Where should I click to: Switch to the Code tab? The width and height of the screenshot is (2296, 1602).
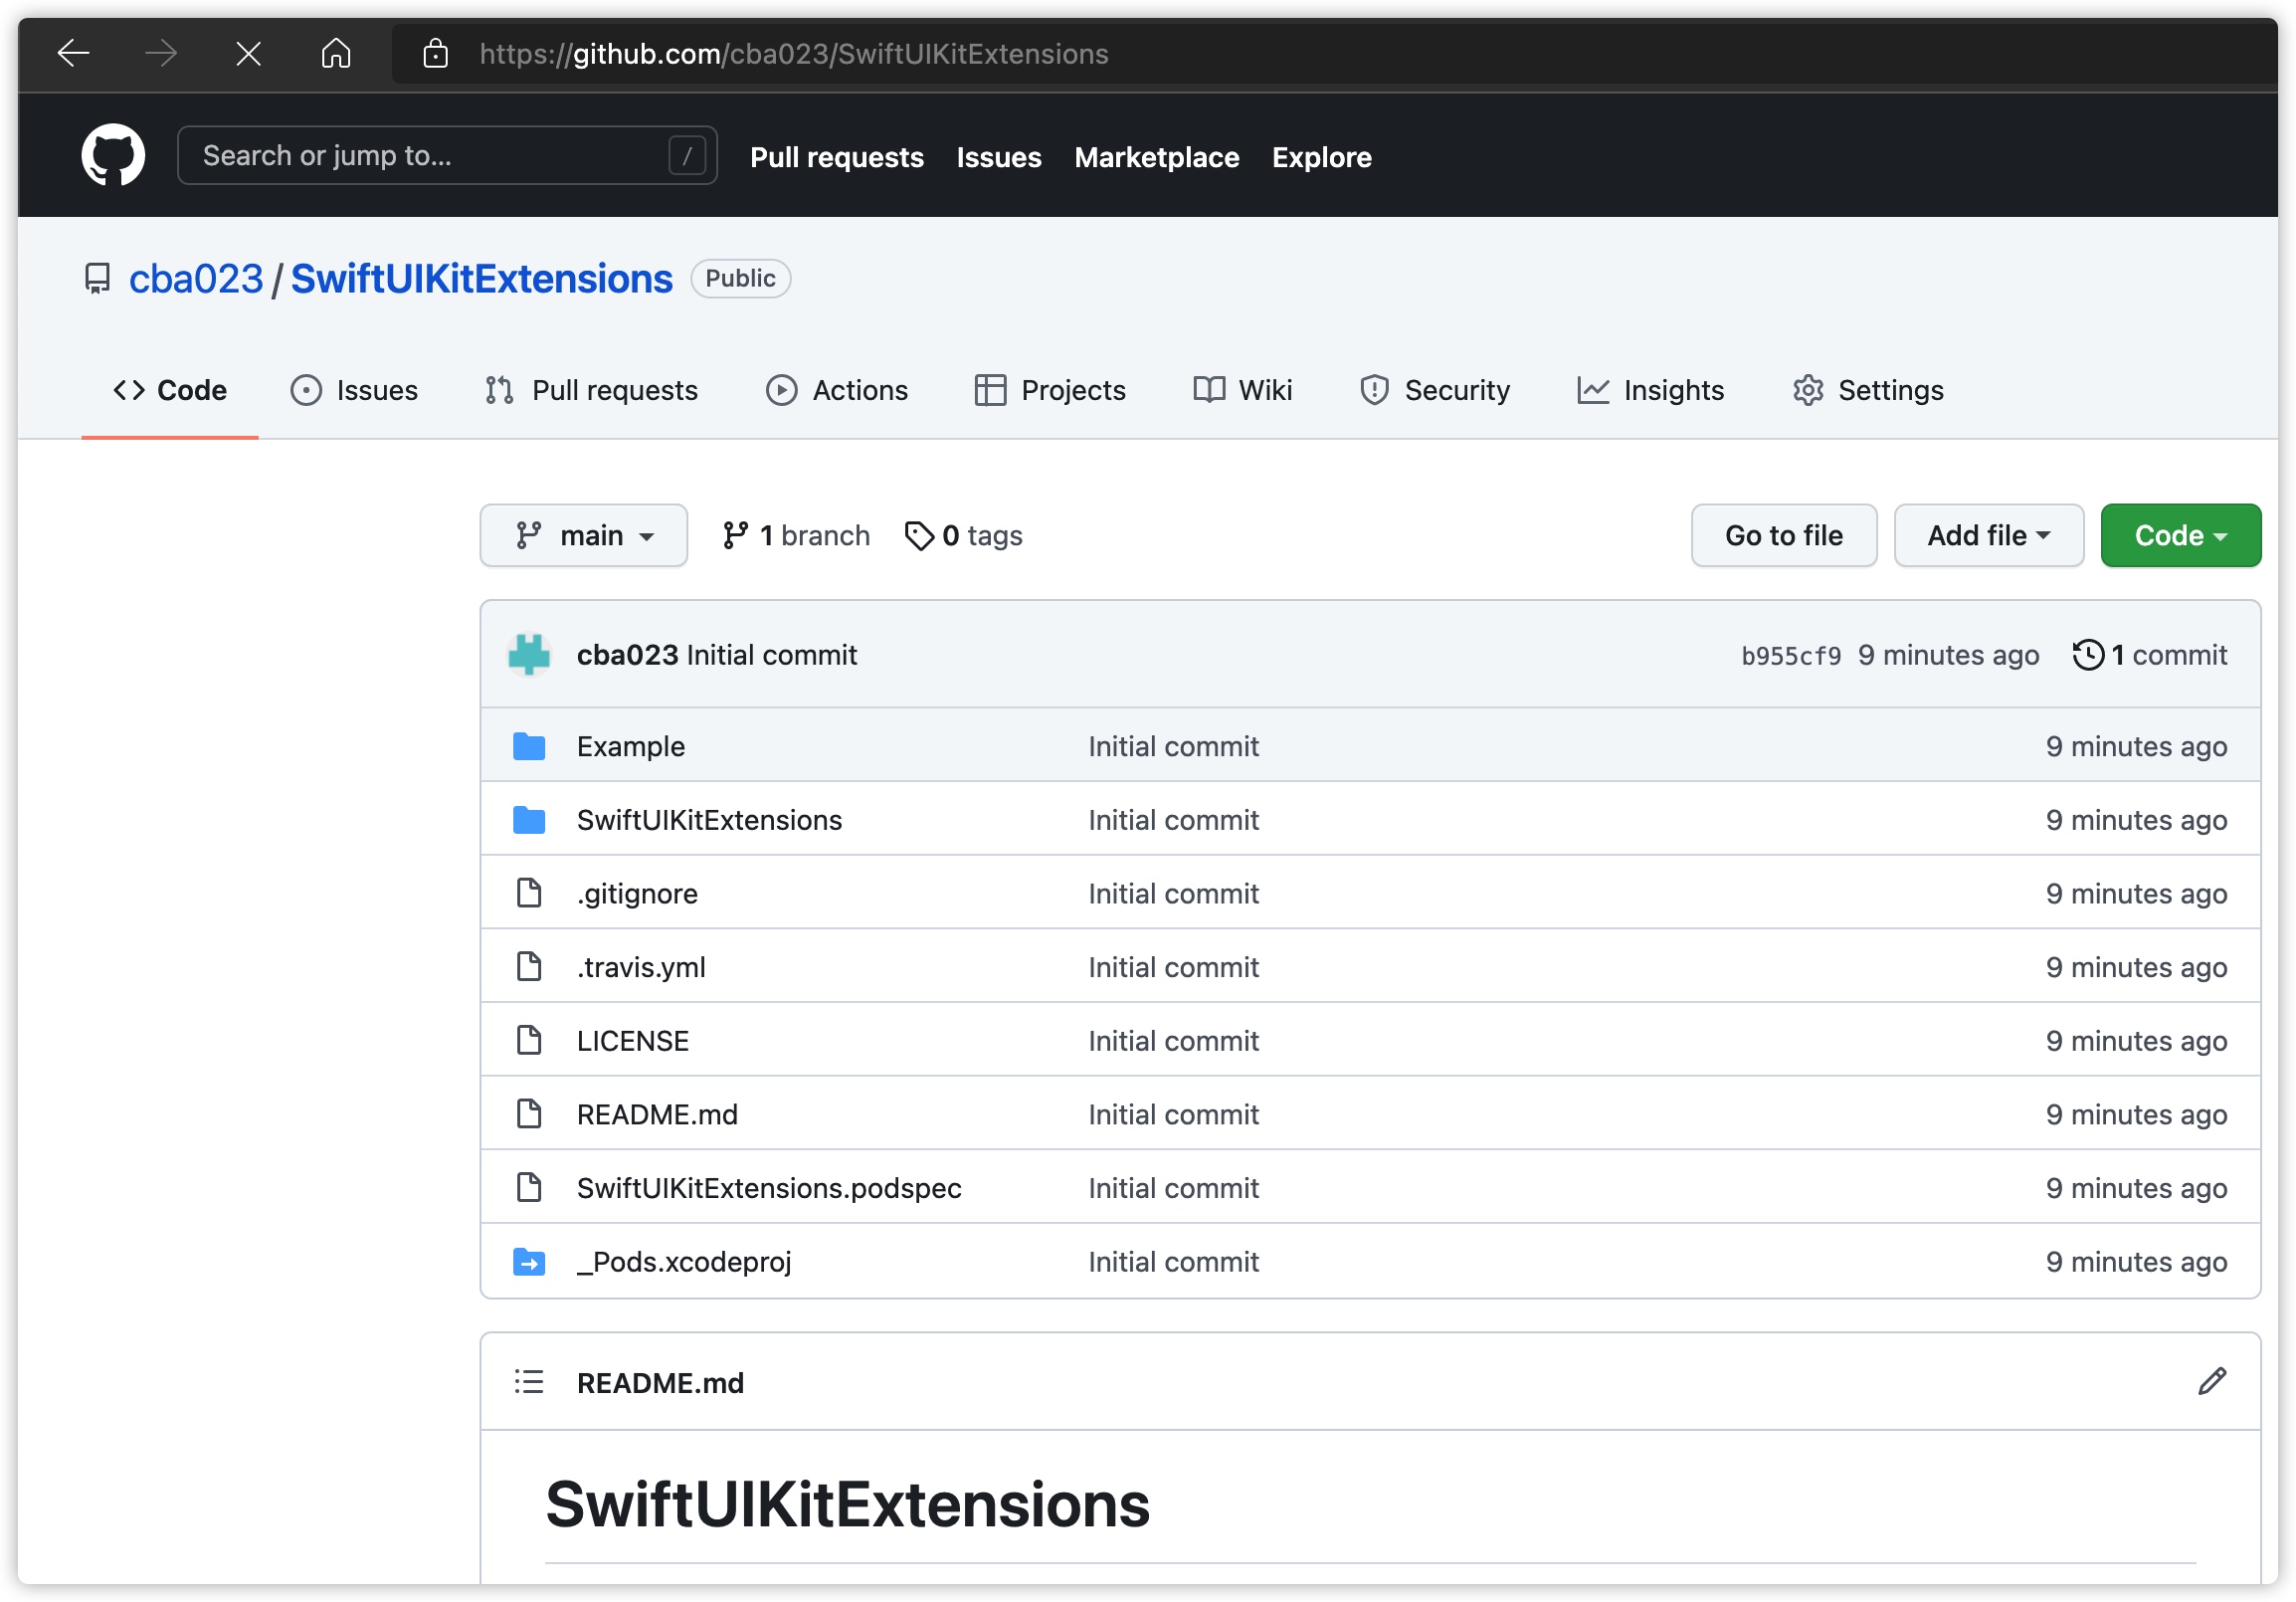coord(170,390)
